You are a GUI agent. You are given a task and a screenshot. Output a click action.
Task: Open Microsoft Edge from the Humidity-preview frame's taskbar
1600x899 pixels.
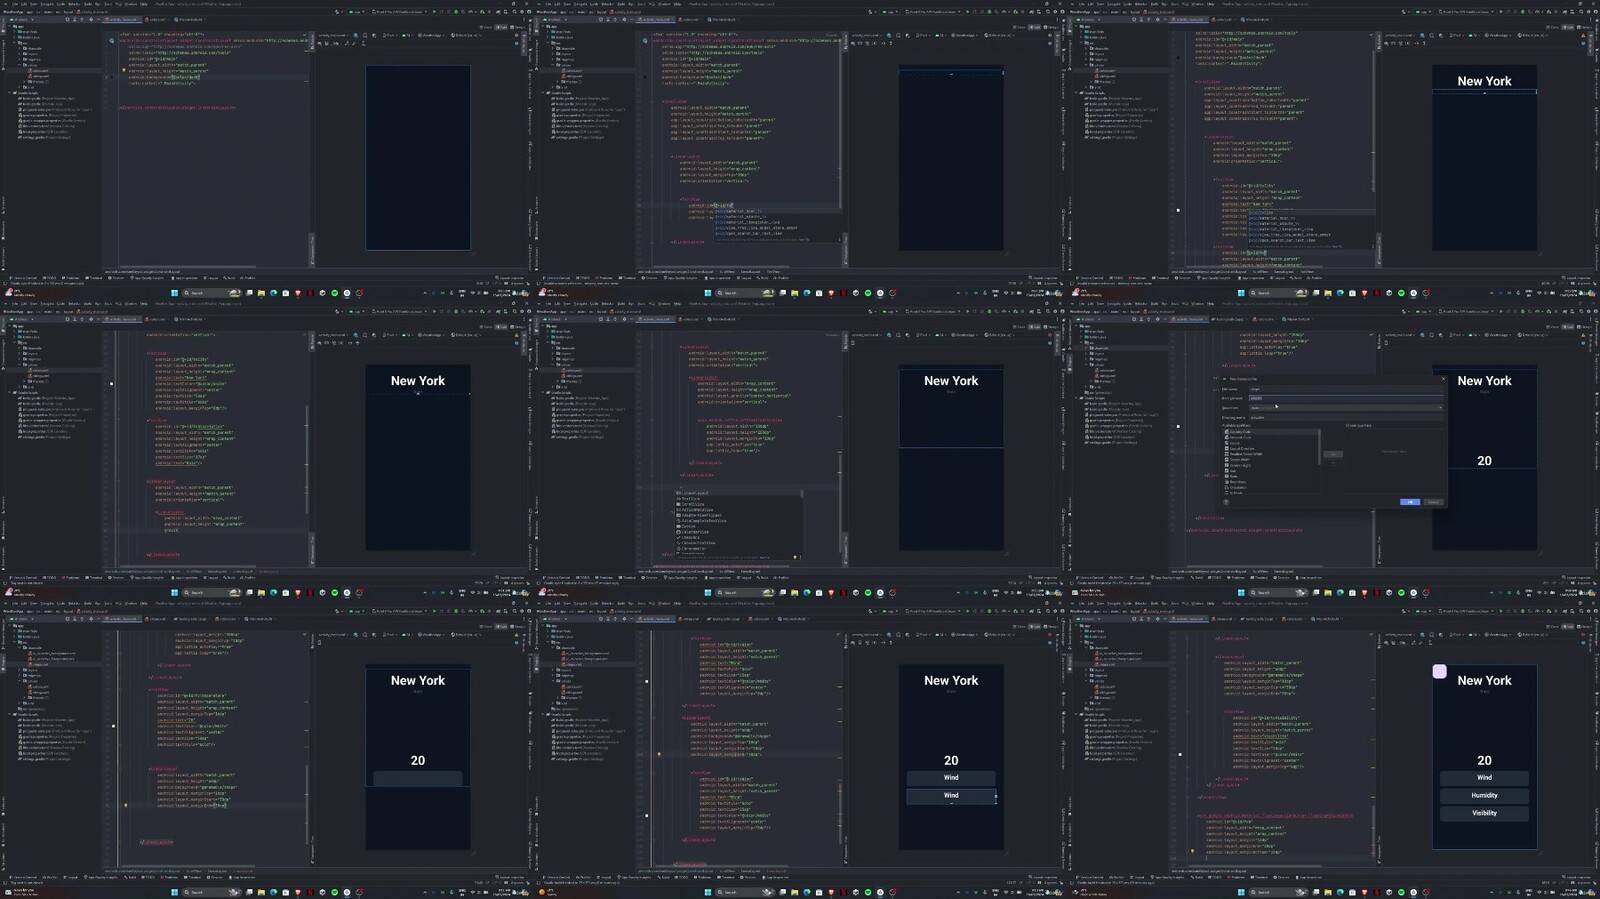click(1340, 892)
